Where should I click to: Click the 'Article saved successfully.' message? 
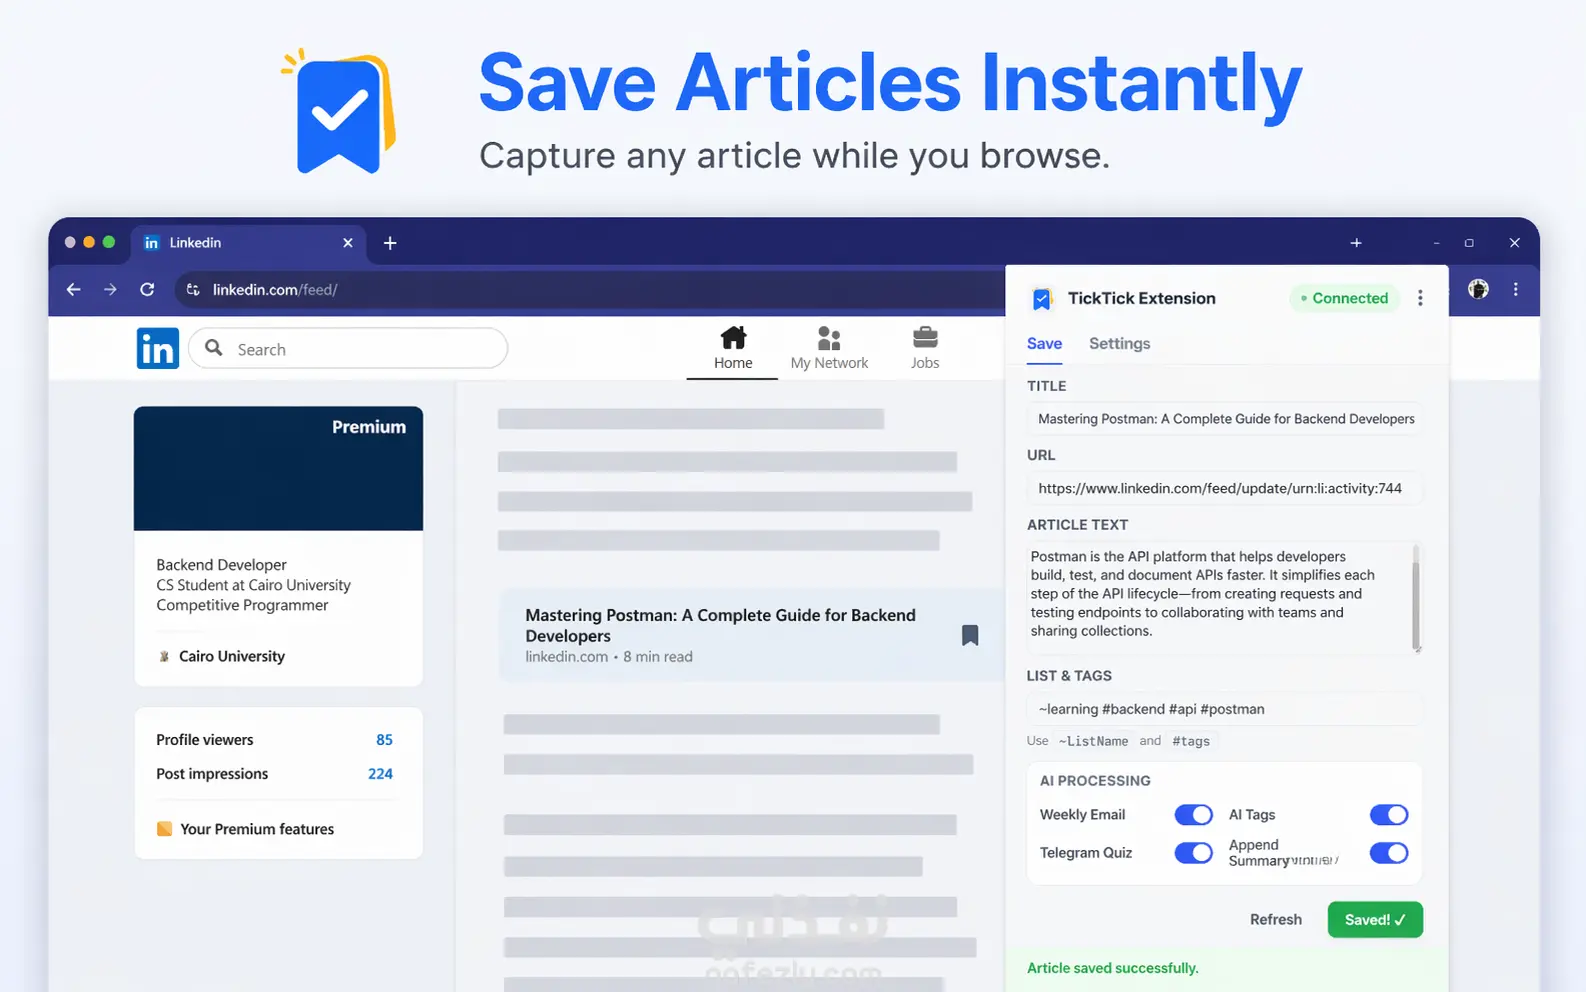pyautogui.click(x=1112, y=968)
